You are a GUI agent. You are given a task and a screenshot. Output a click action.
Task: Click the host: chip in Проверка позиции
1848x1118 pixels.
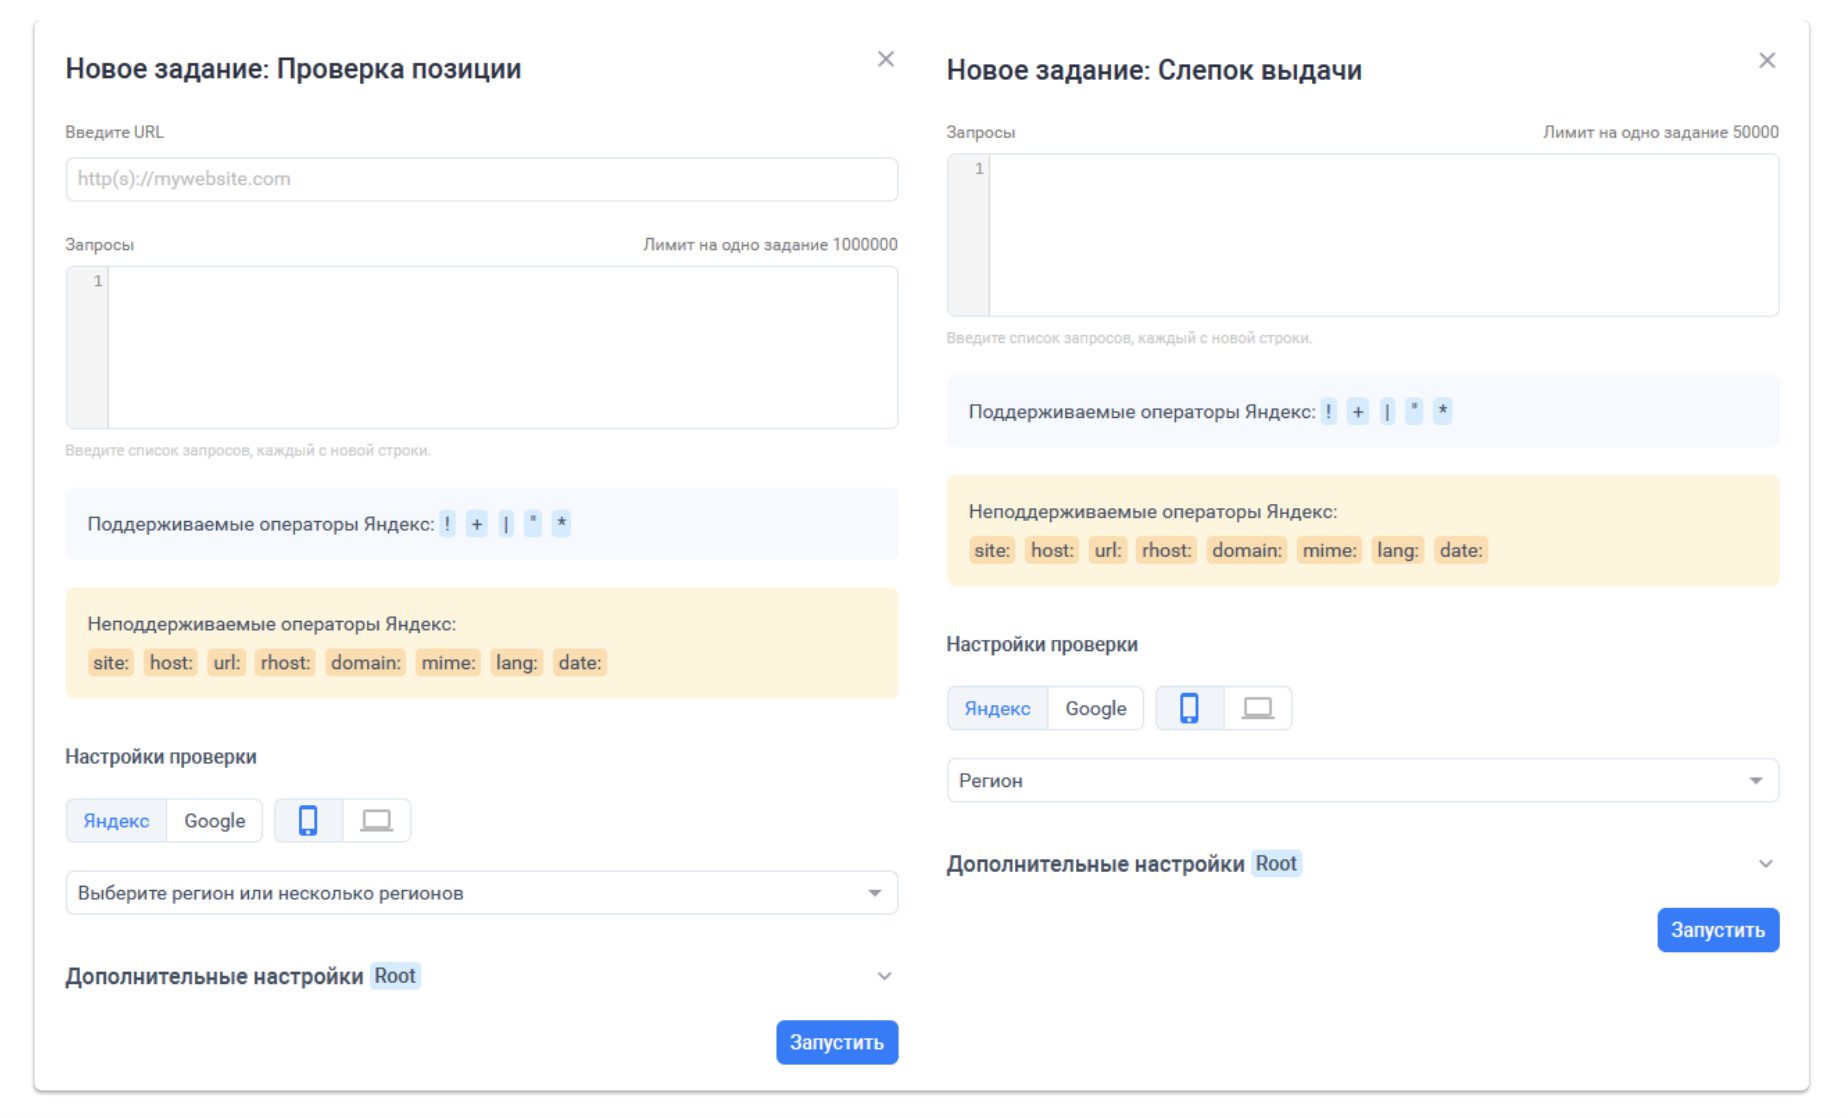coord(171,663)
